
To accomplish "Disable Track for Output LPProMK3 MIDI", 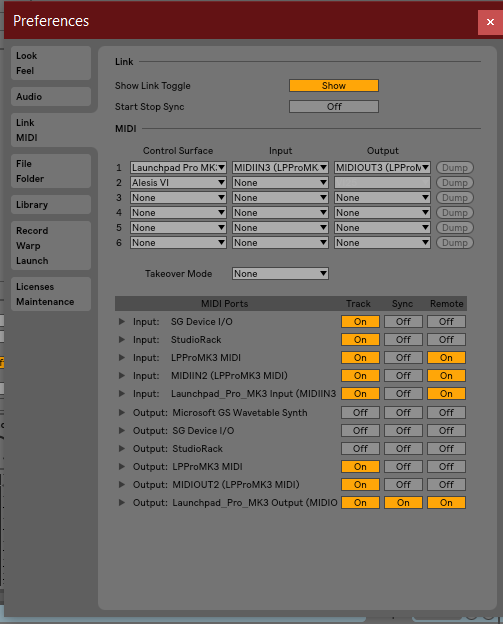I will pos(360,466).
